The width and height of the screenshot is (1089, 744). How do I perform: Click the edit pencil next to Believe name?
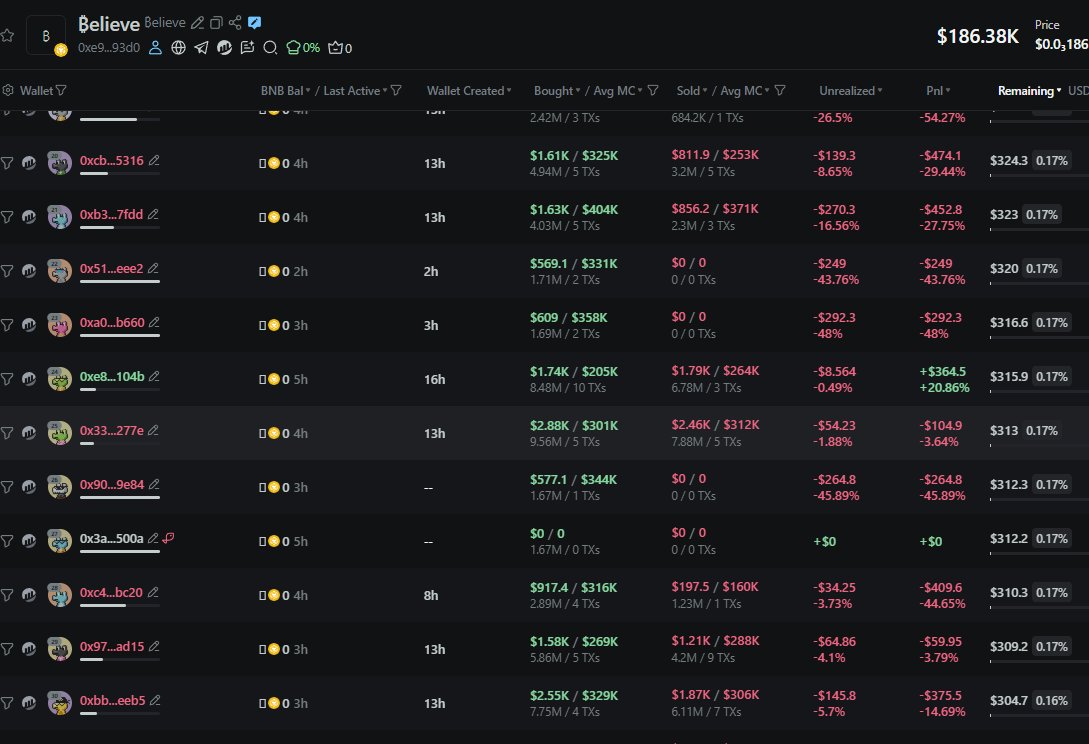click(x=197, y=23)
